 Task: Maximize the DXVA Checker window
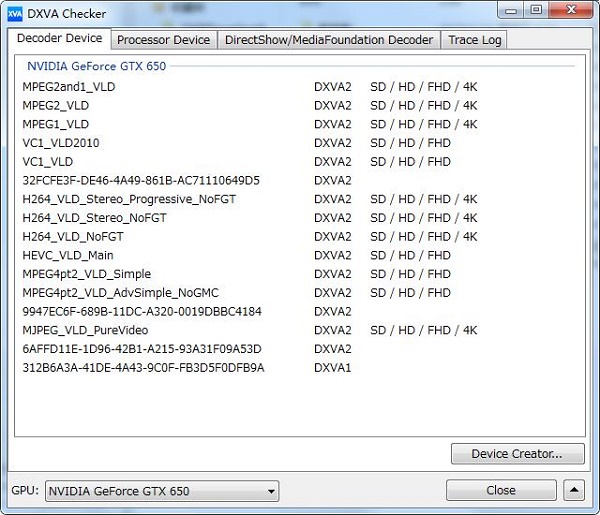(x=536, y=10)
